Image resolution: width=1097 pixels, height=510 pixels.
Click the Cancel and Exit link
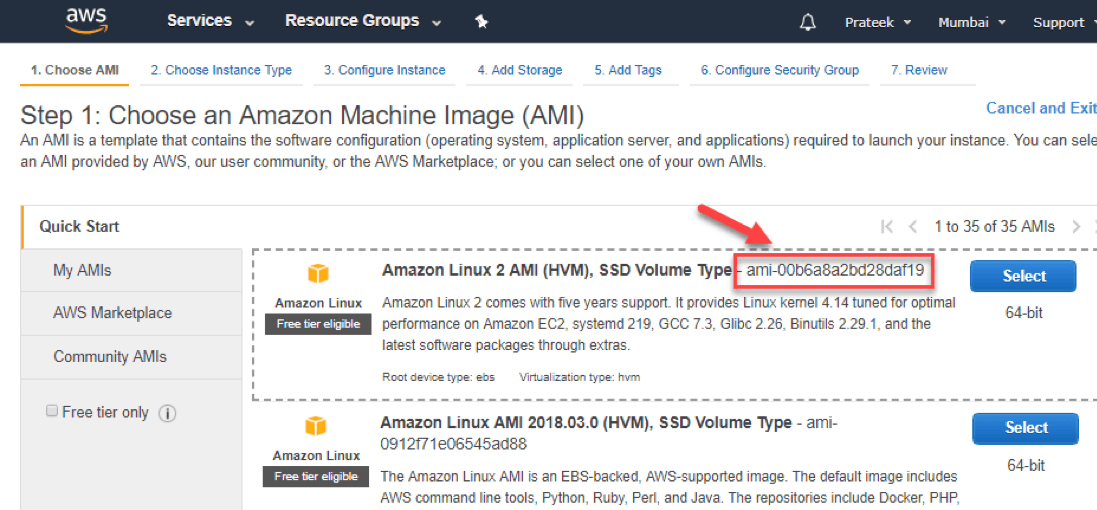coord(1040,108)
